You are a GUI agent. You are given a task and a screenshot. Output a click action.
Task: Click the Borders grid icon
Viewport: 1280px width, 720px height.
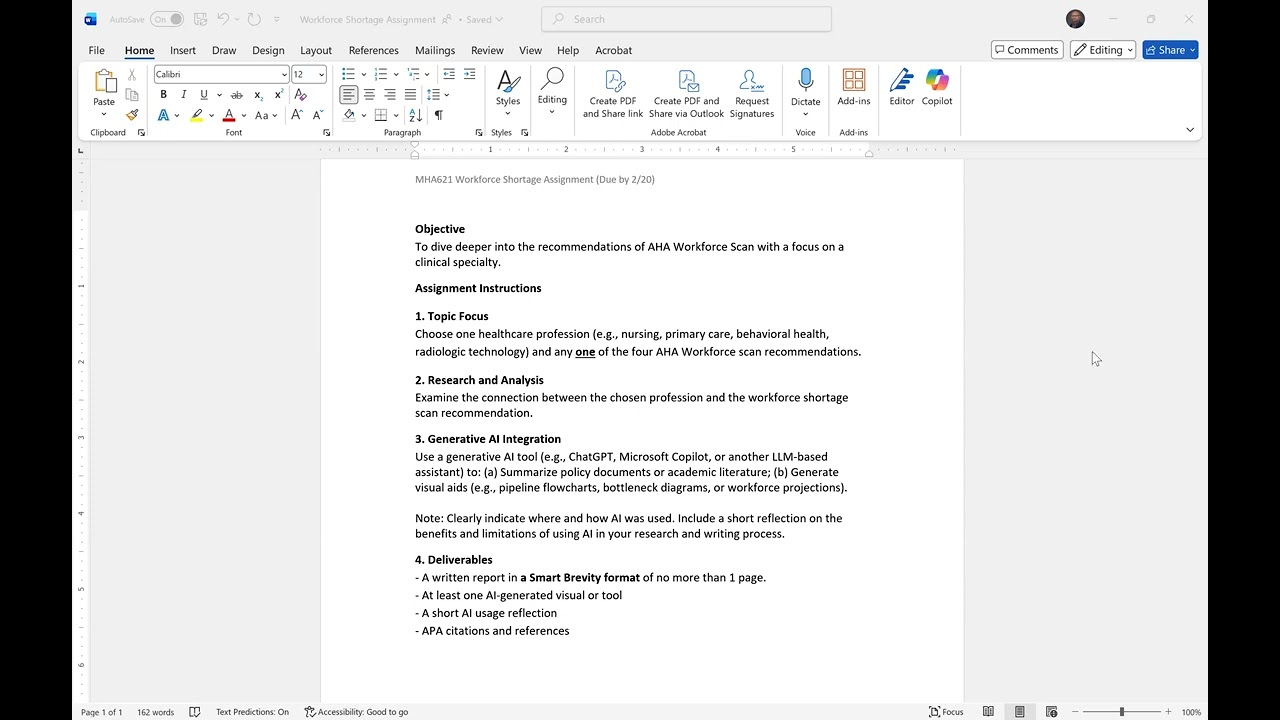click(x=381, y=115)
